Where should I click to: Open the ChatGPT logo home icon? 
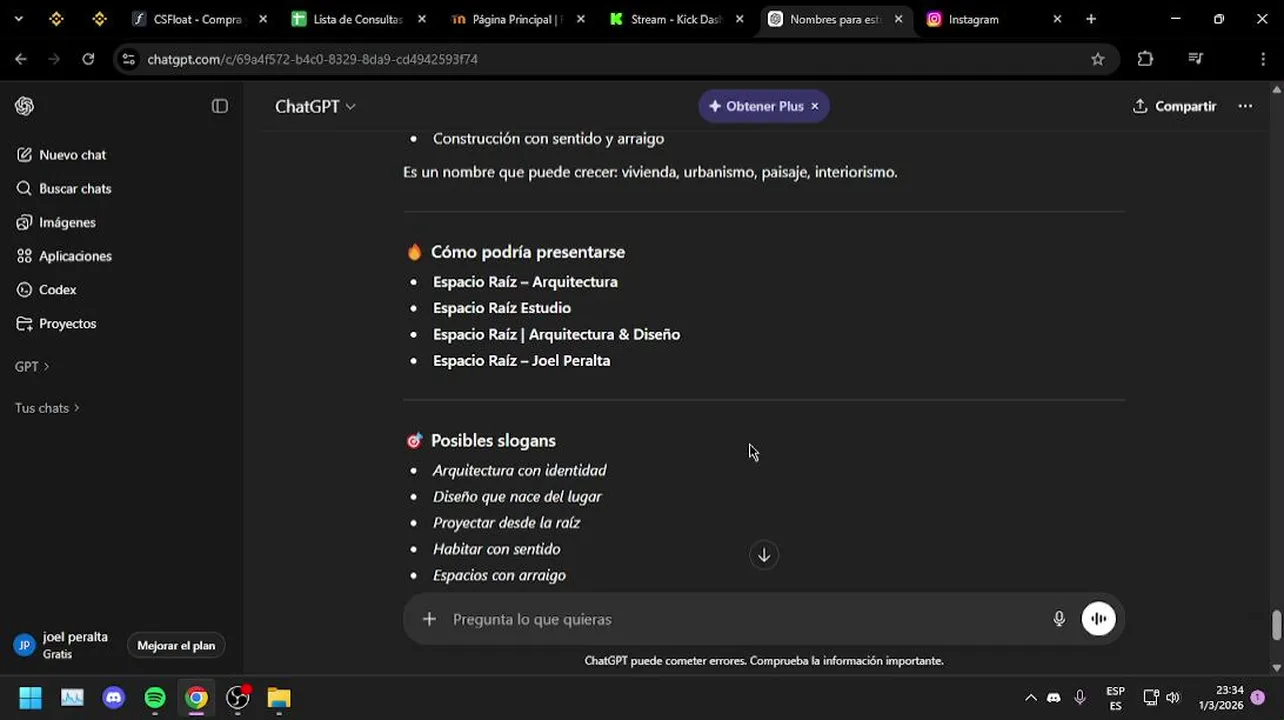click(25, 106)
